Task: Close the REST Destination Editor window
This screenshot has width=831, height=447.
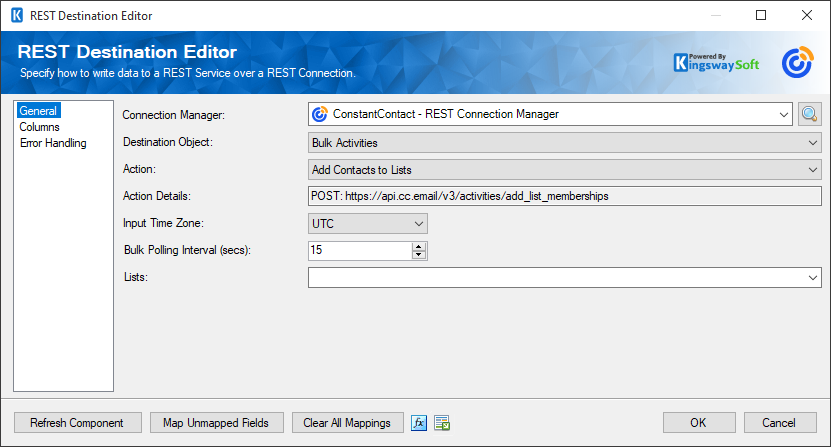Action: (x=807, y=15)
